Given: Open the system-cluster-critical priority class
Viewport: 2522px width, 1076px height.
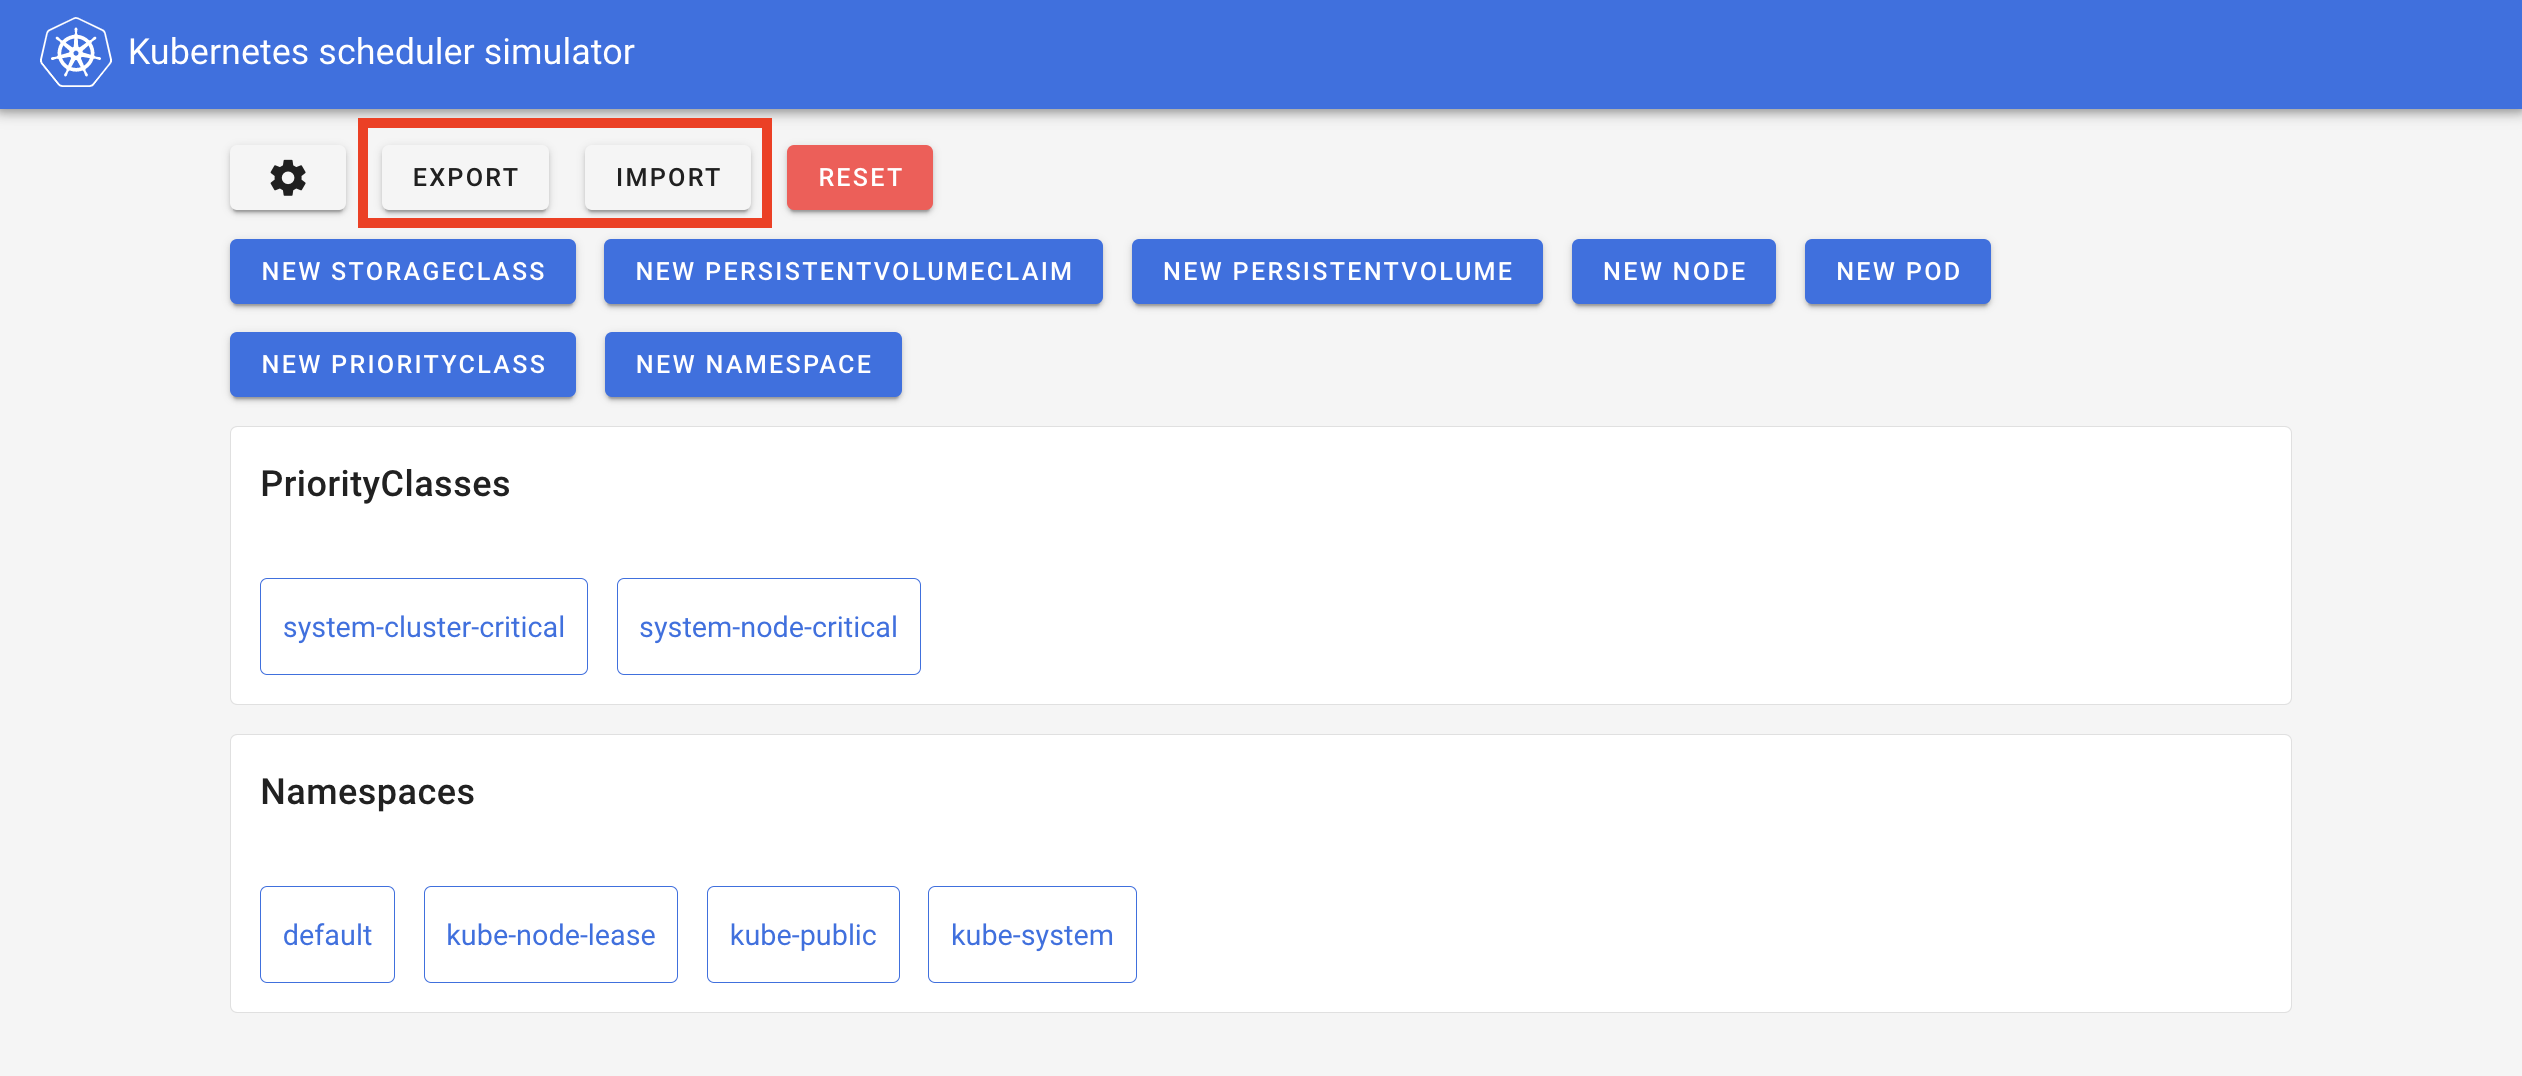Looking at the screenshot, I should 424,627.
